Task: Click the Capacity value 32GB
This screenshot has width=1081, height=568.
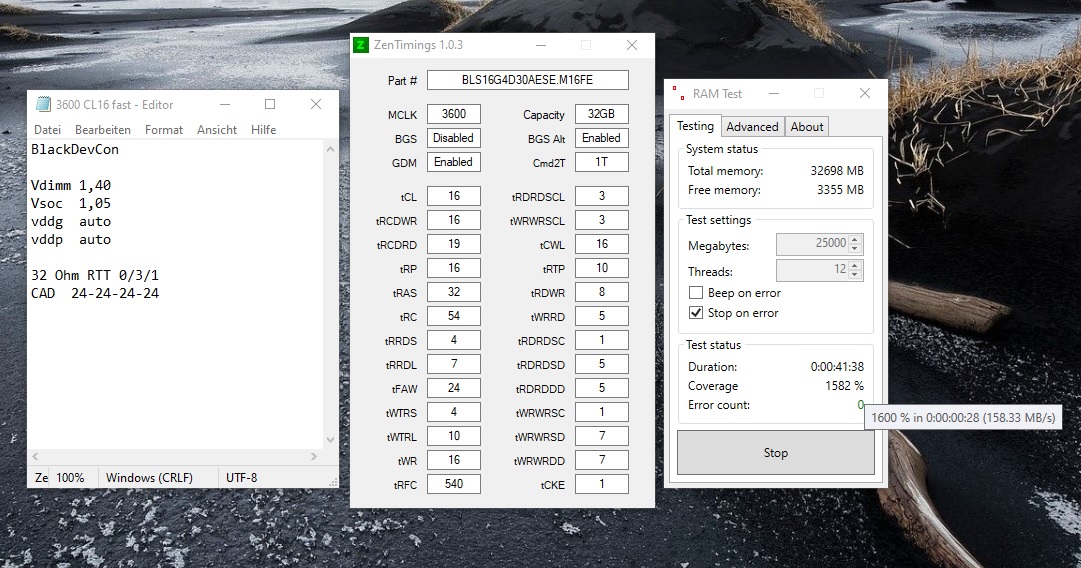Action: pyautogui.click(x=602, y=114)
